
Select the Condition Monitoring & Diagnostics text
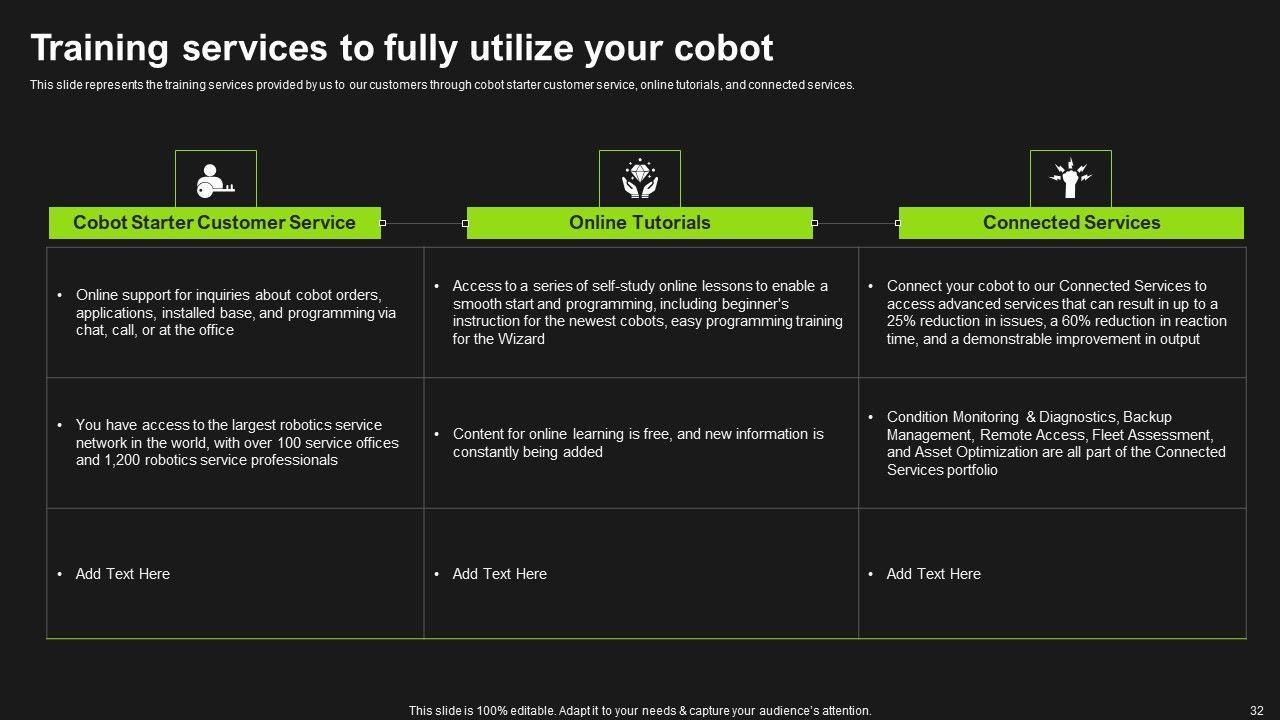(1056, 443)
